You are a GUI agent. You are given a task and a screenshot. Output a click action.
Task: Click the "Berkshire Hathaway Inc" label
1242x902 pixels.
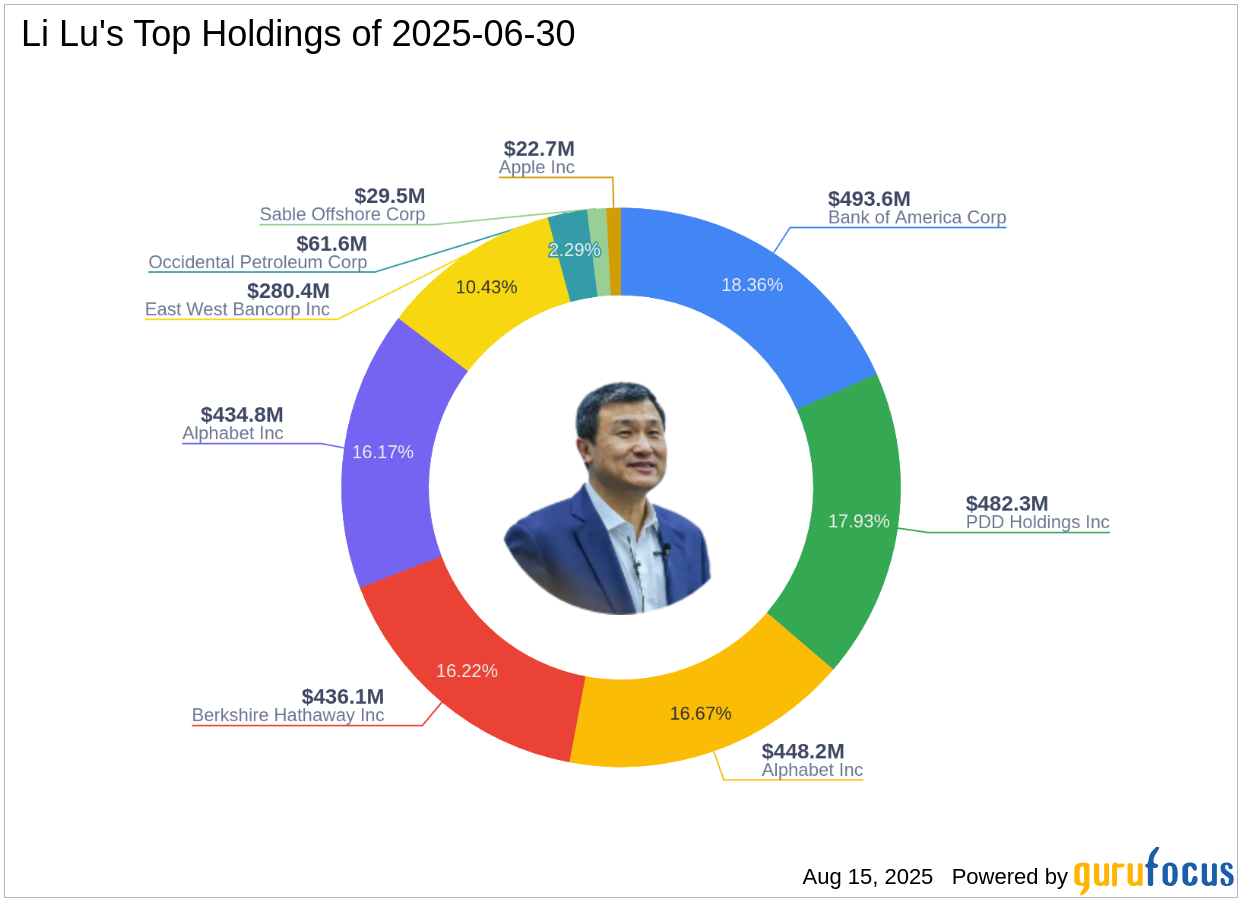pos(288,715)
